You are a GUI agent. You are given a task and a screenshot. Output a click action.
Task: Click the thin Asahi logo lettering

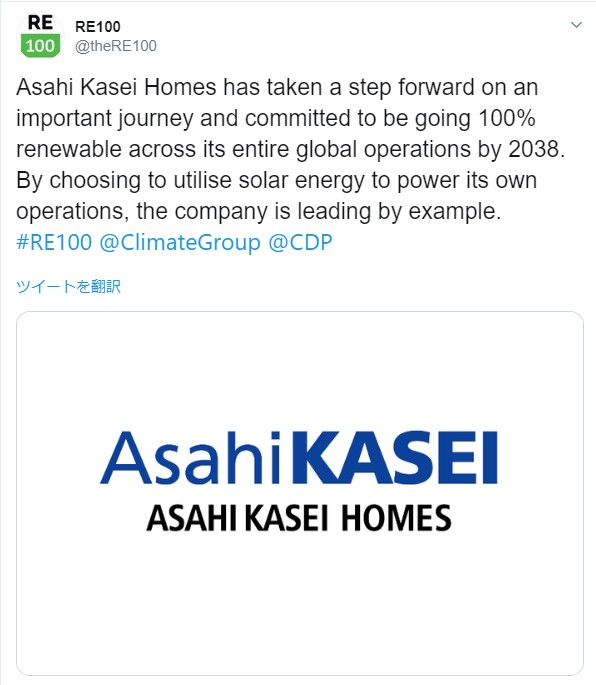[190, 457]
